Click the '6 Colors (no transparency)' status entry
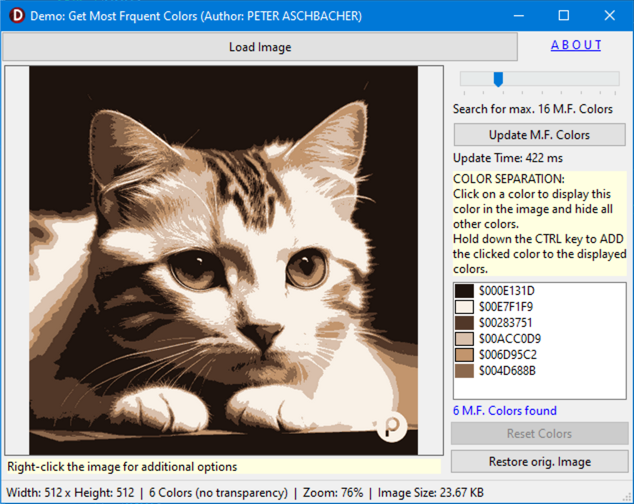This screenshot has width=634, height=504. (x=218, y=493)
